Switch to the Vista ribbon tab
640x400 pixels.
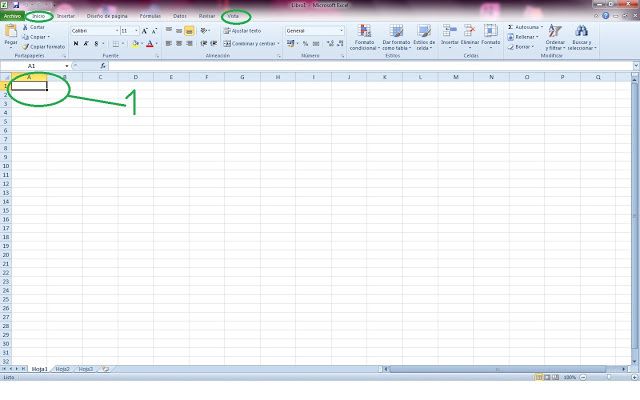coord(235,17)
